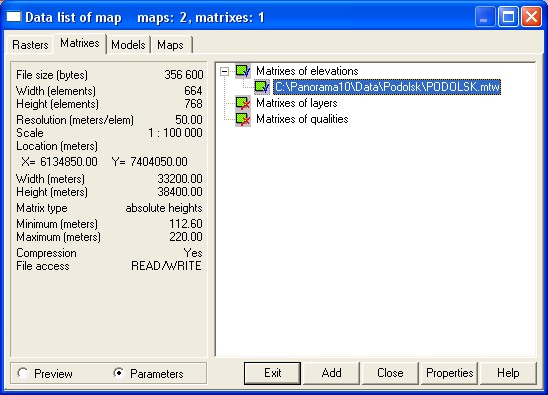Minimize the Data list of map window

pyautogui.click(x=485, y=17)
